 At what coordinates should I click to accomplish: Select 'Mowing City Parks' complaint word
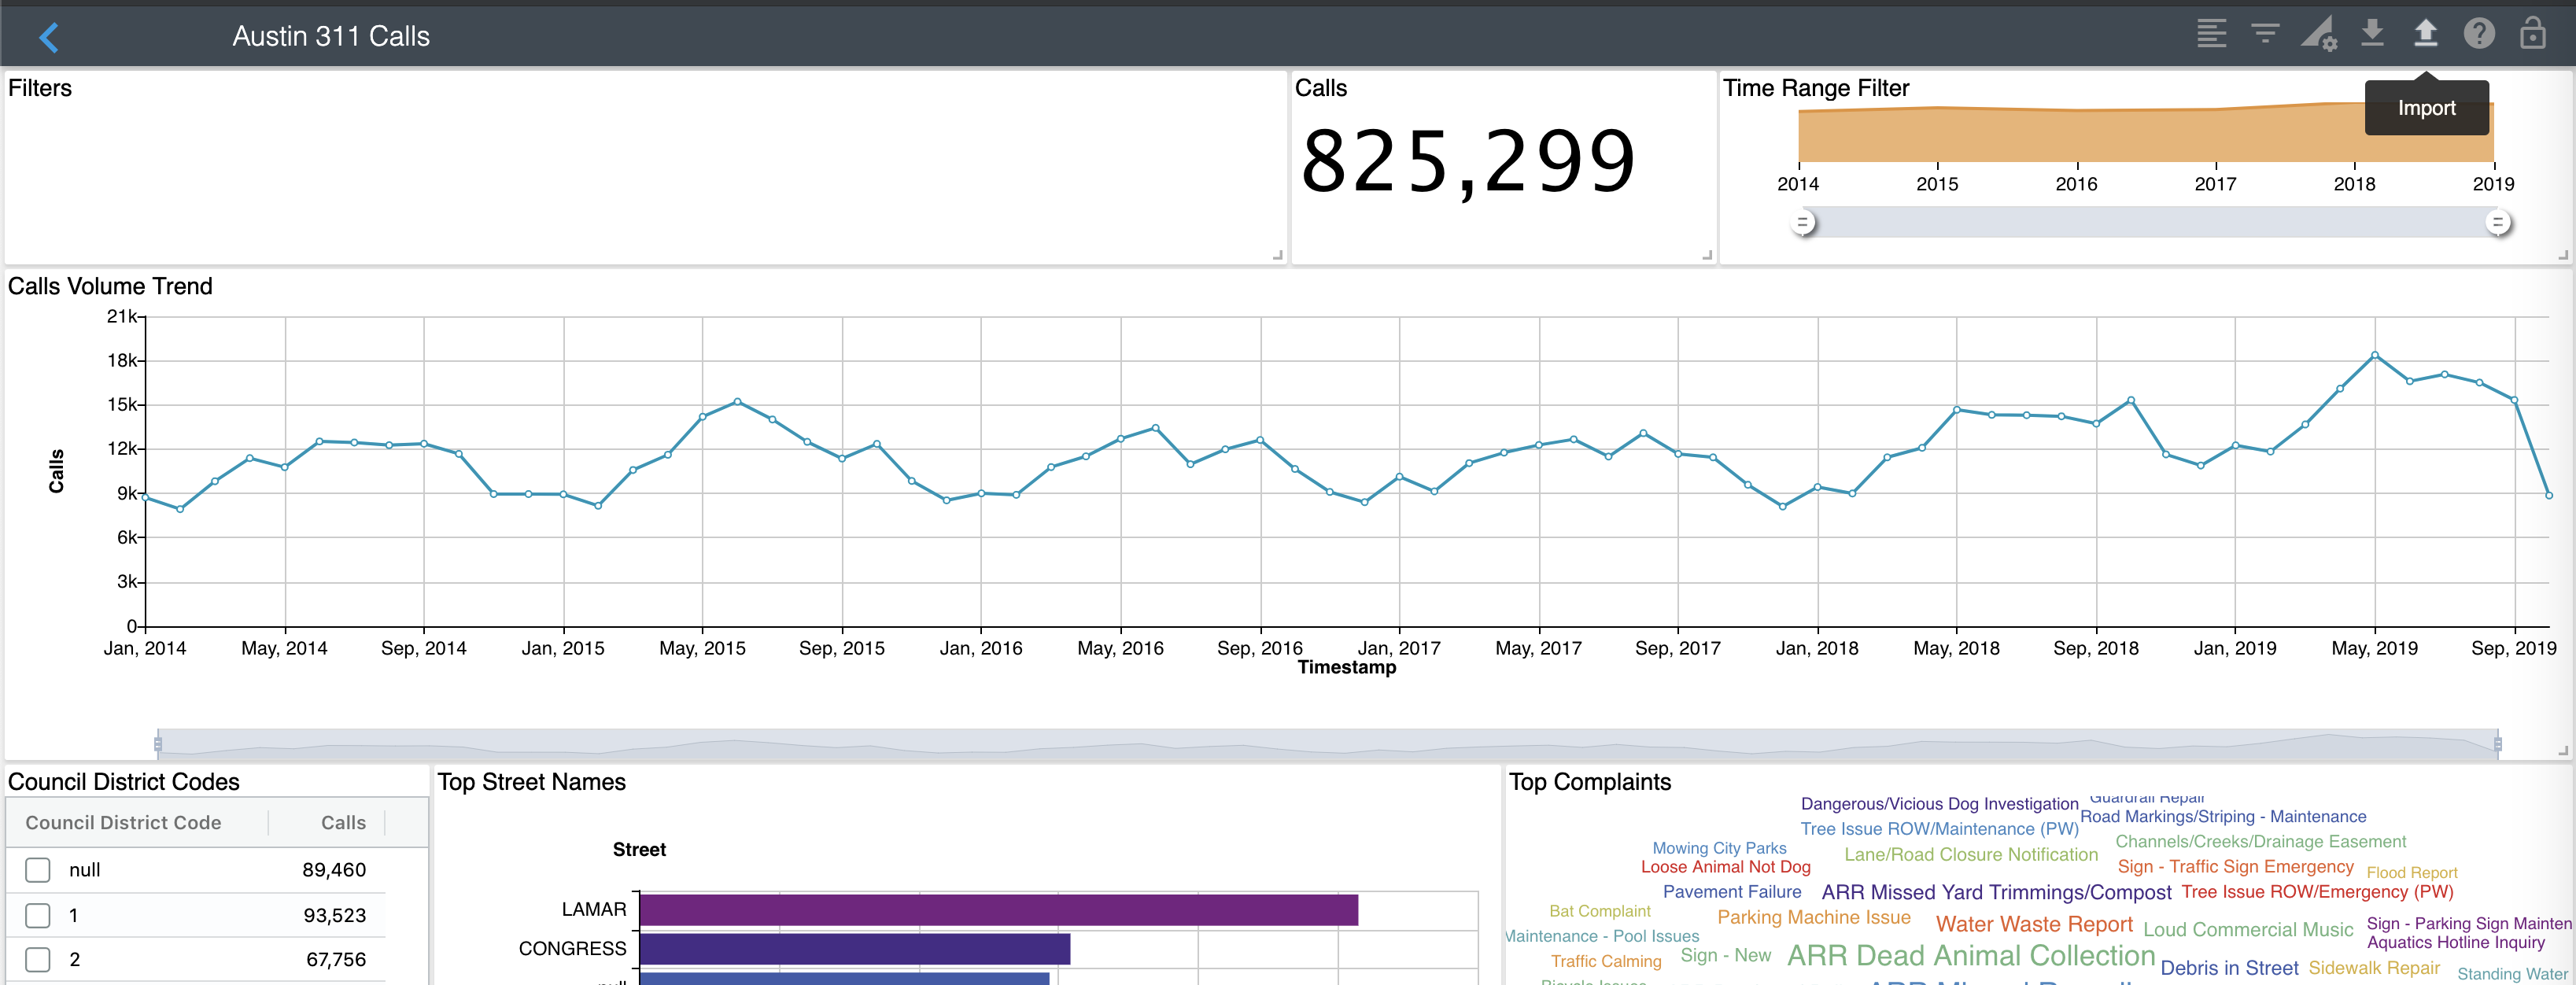tap(1719, 848)
